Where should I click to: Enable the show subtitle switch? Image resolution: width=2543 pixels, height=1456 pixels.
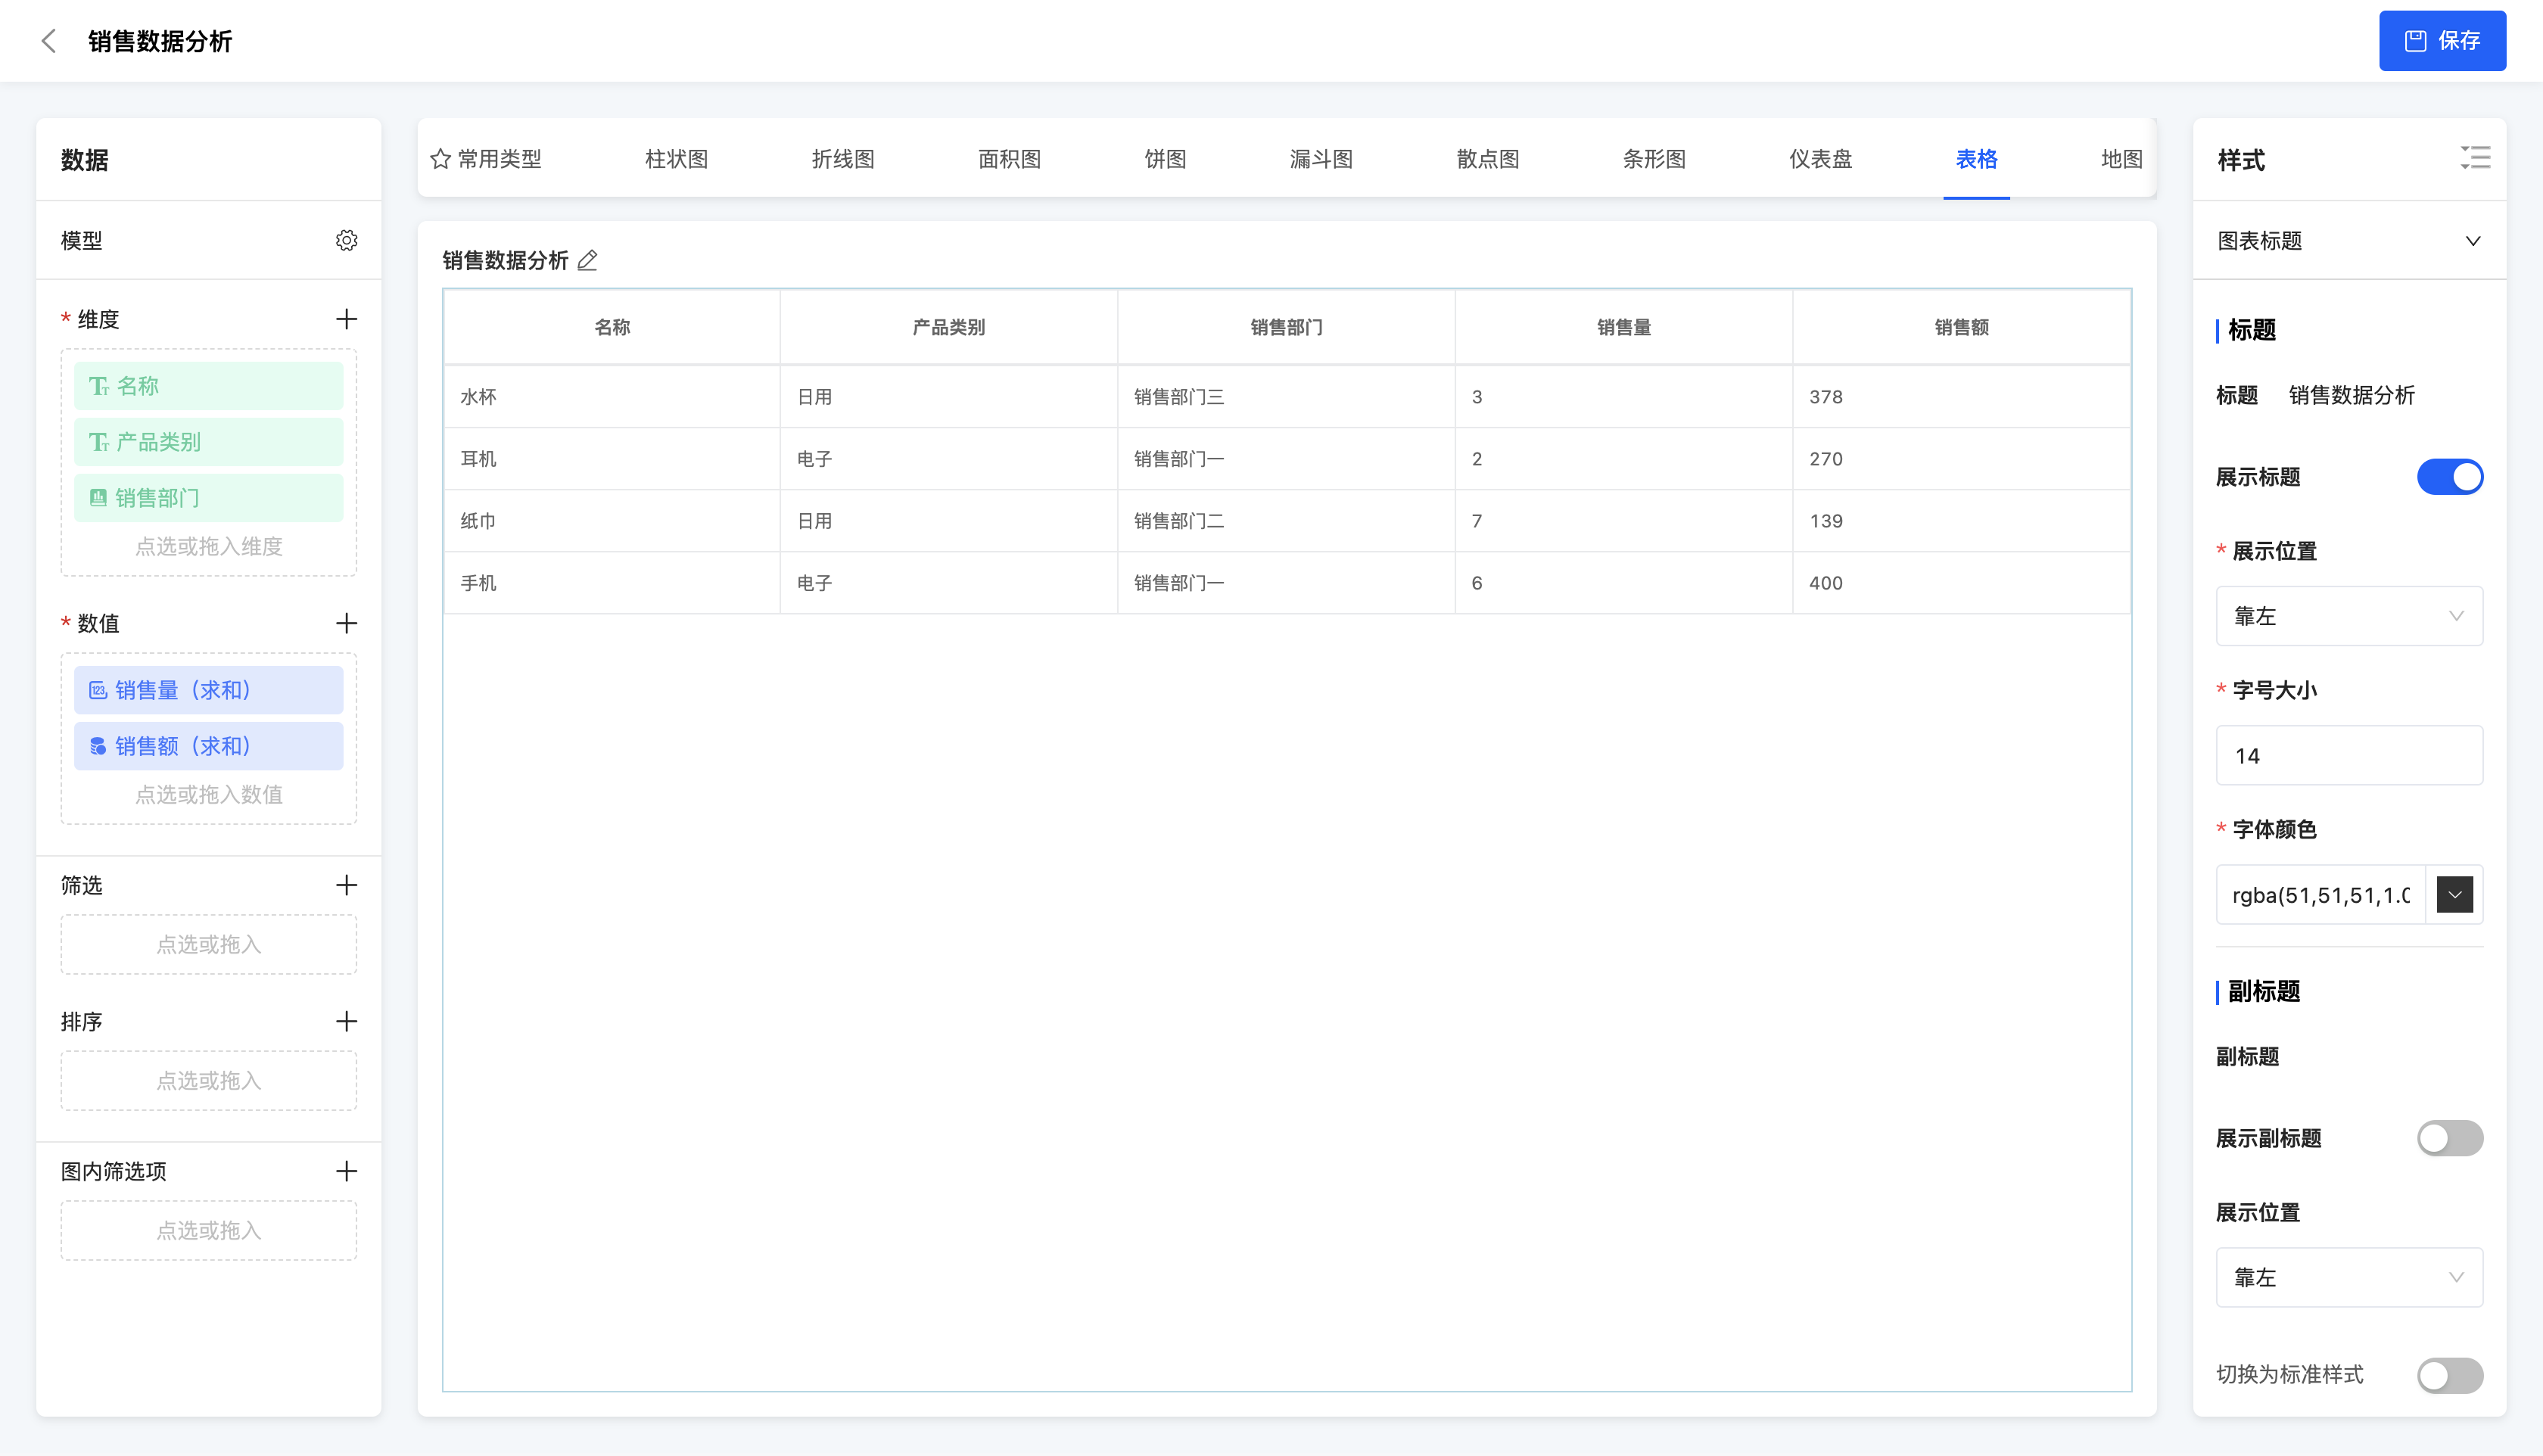pyautogui.click(x=2449, y=1138)
